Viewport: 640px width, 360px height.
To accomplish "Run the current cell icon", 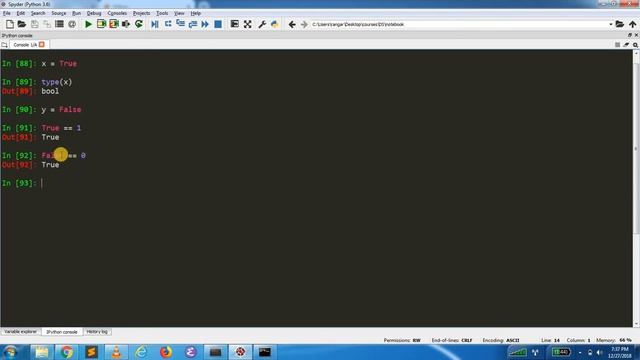I will [x=101, y=24].
